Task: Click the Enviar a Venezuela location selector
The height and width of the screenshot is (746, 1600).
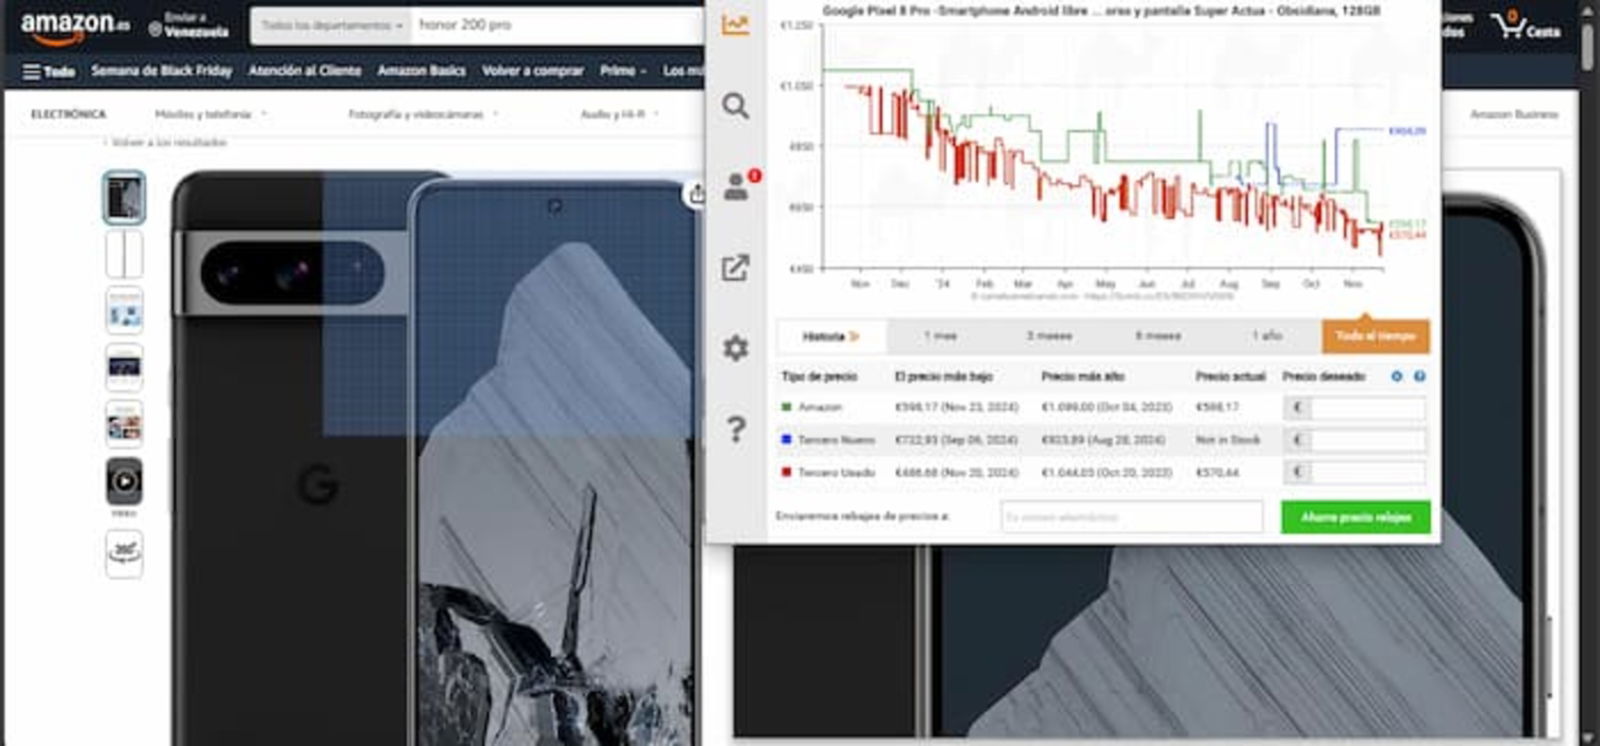Action: click(188, 25)
